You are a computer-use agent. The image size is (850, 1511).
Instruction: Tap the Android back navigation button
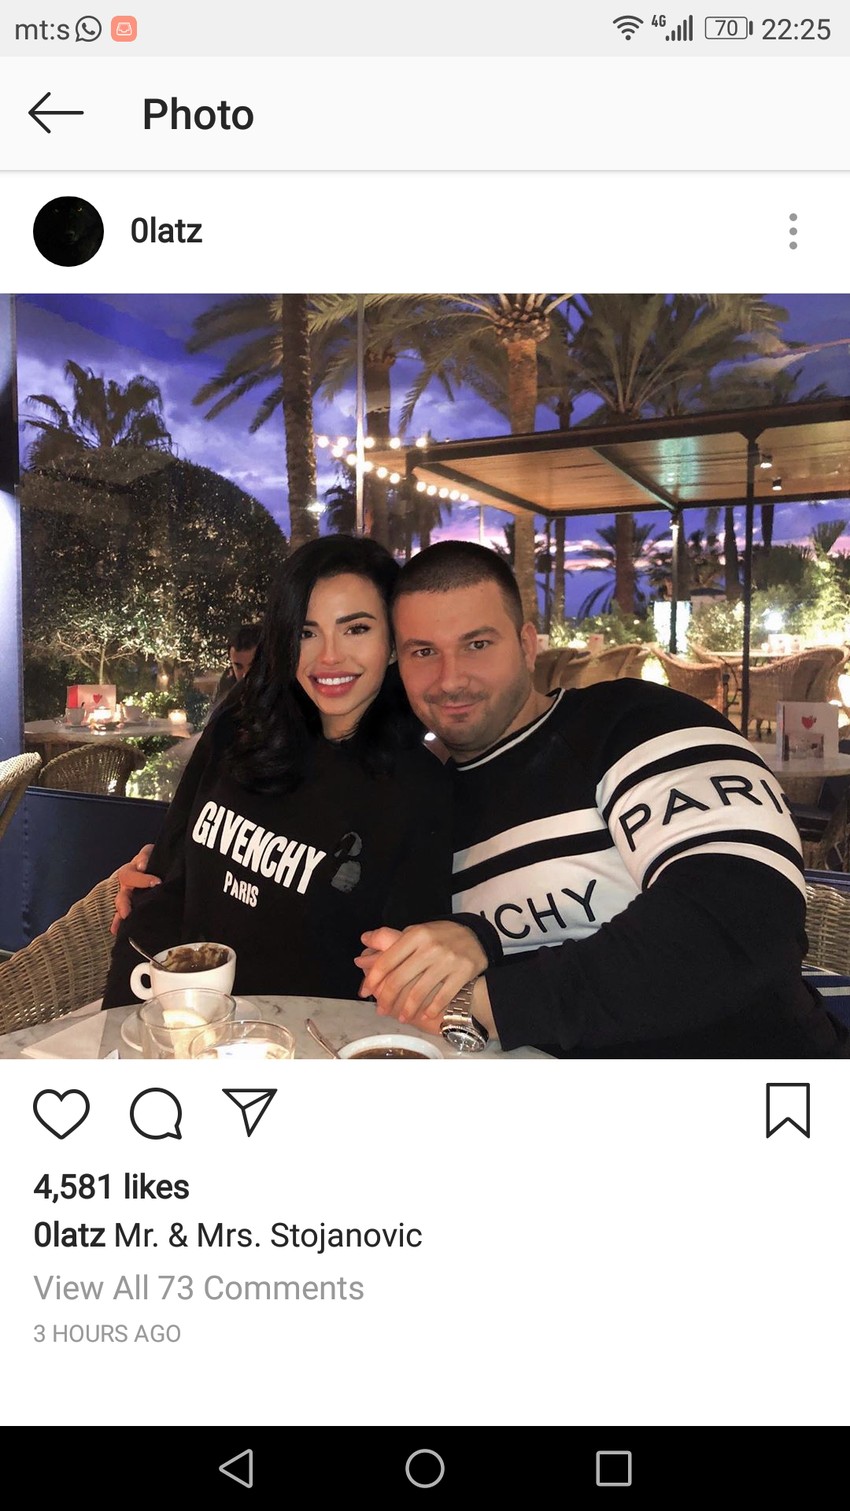pyautogui.click(x=237, y=1468)
